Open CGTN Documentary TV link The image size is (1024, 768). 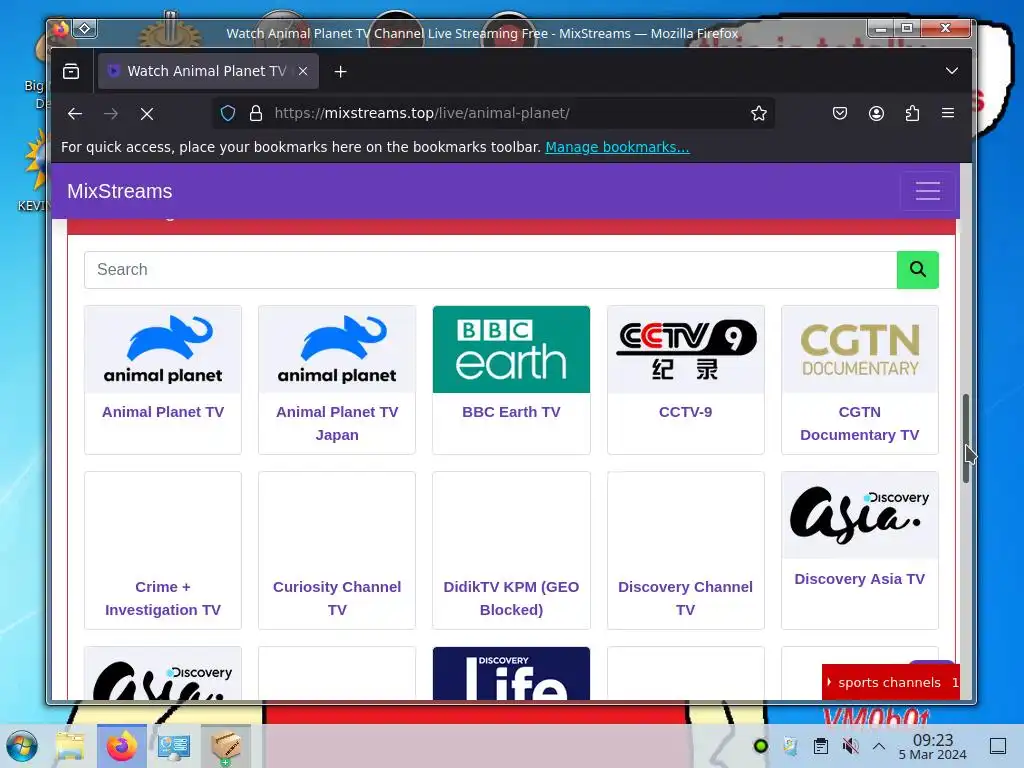pos(859,423)
